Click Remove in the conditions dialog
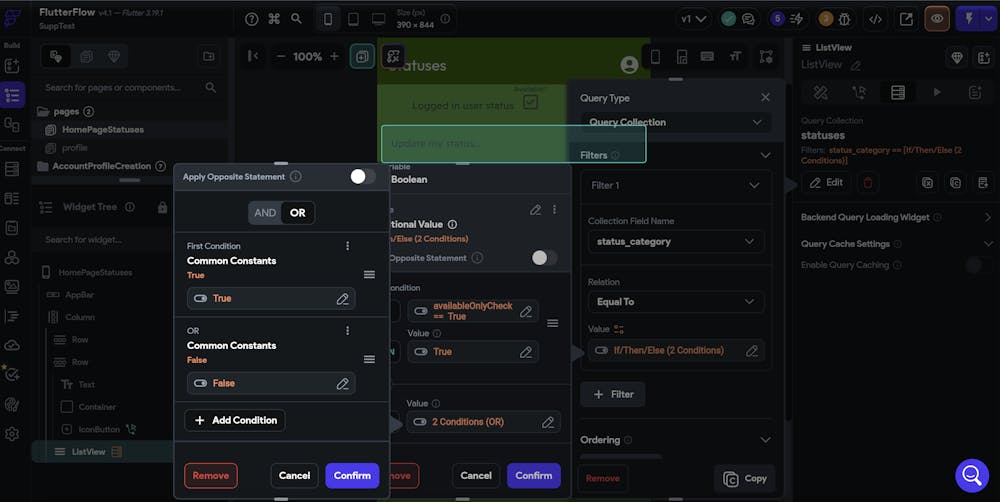 pos(210,476)
